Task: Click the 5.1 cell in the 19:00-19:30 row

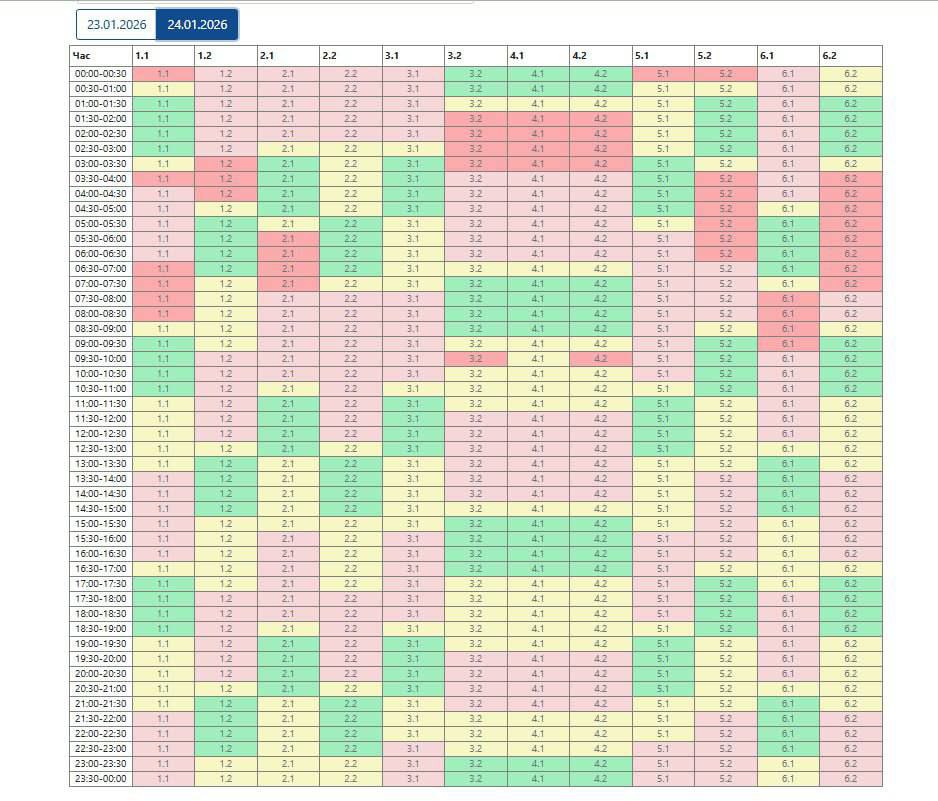Action: 663,644
